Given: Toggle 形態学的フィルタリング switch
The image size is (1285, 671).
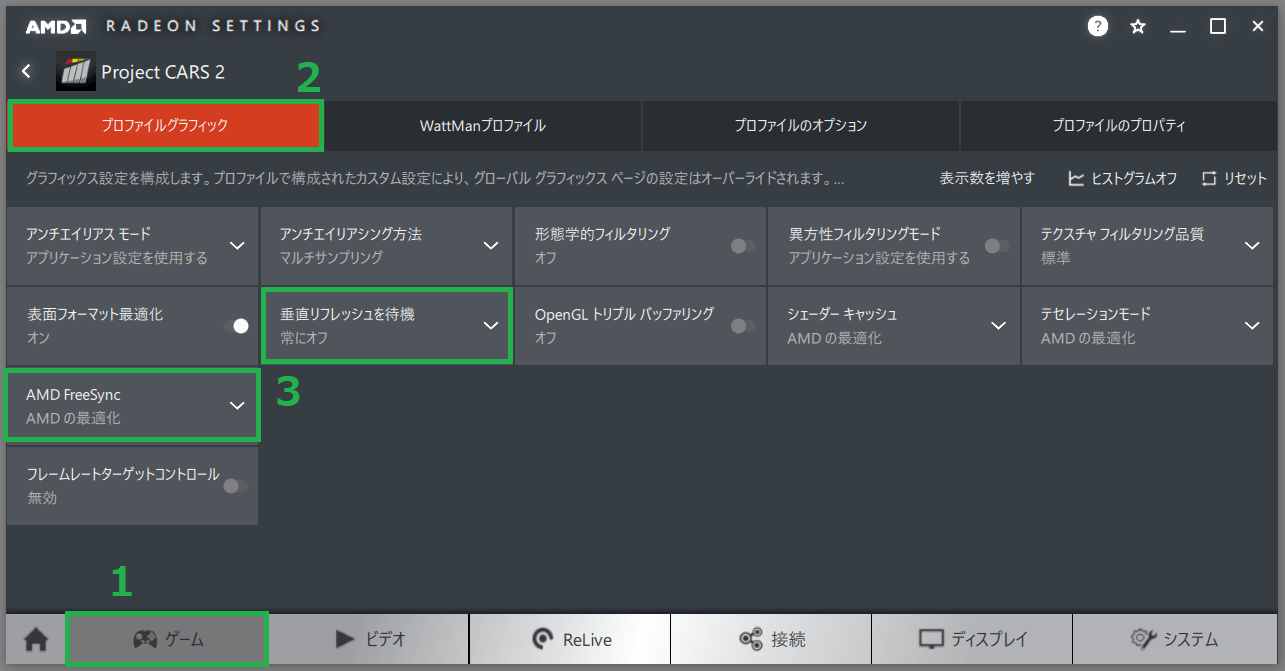Looking at the screenshot, I should click(742, 245).
